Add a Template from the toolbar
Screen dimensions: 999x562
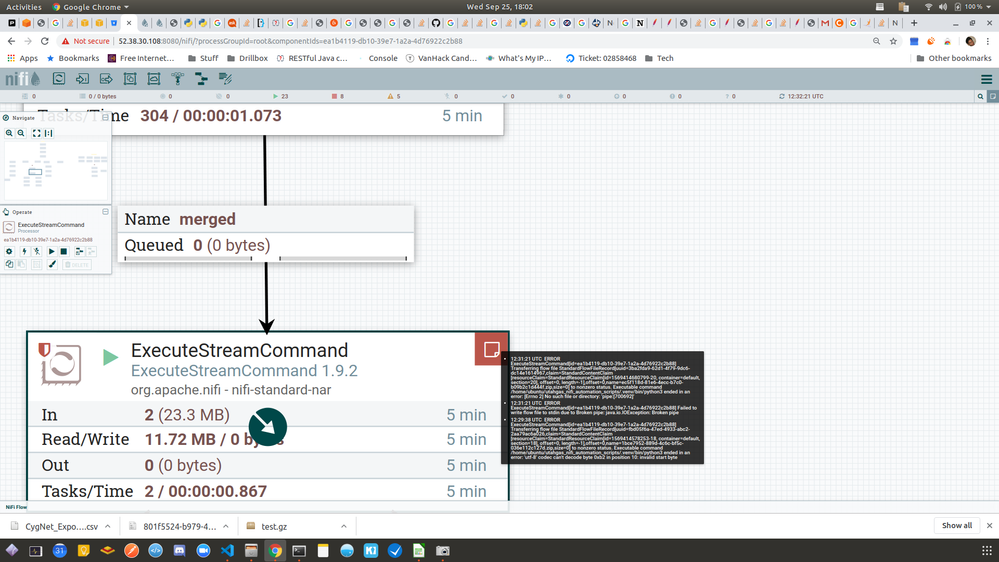201,78
